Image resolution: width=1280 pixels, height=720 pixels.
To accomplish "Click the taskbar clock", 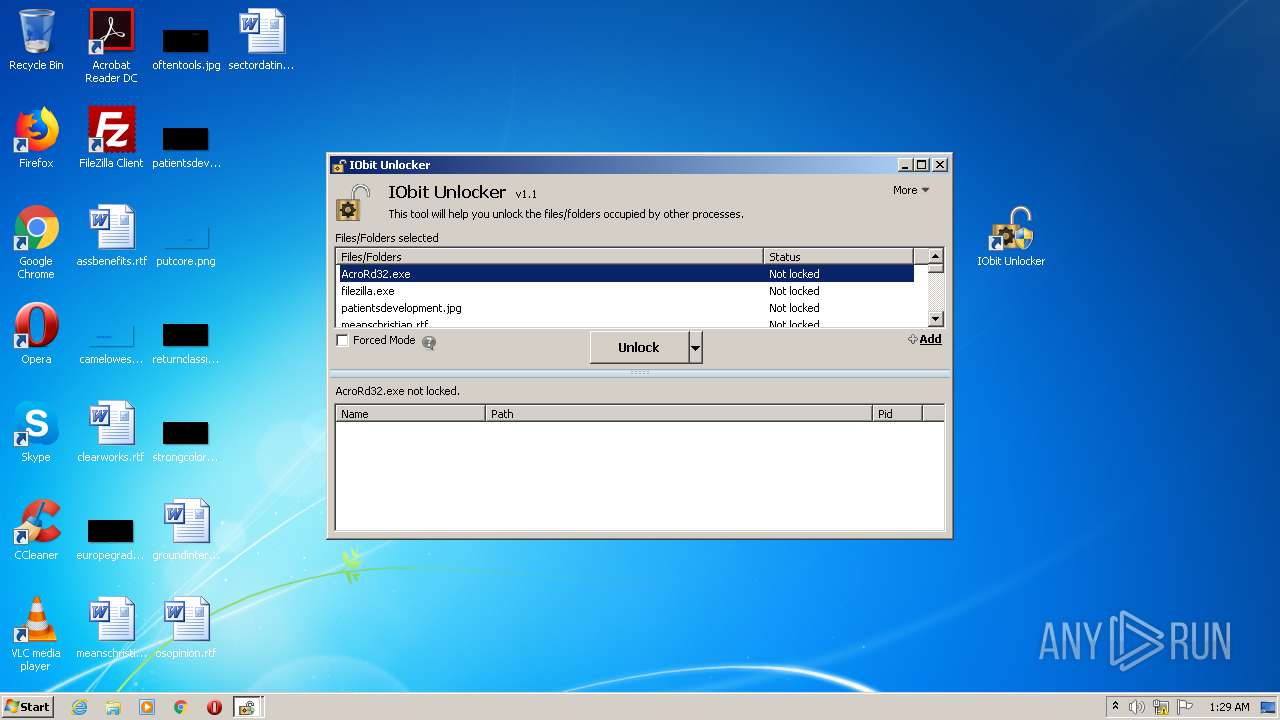I will [x=1229, y=707].
